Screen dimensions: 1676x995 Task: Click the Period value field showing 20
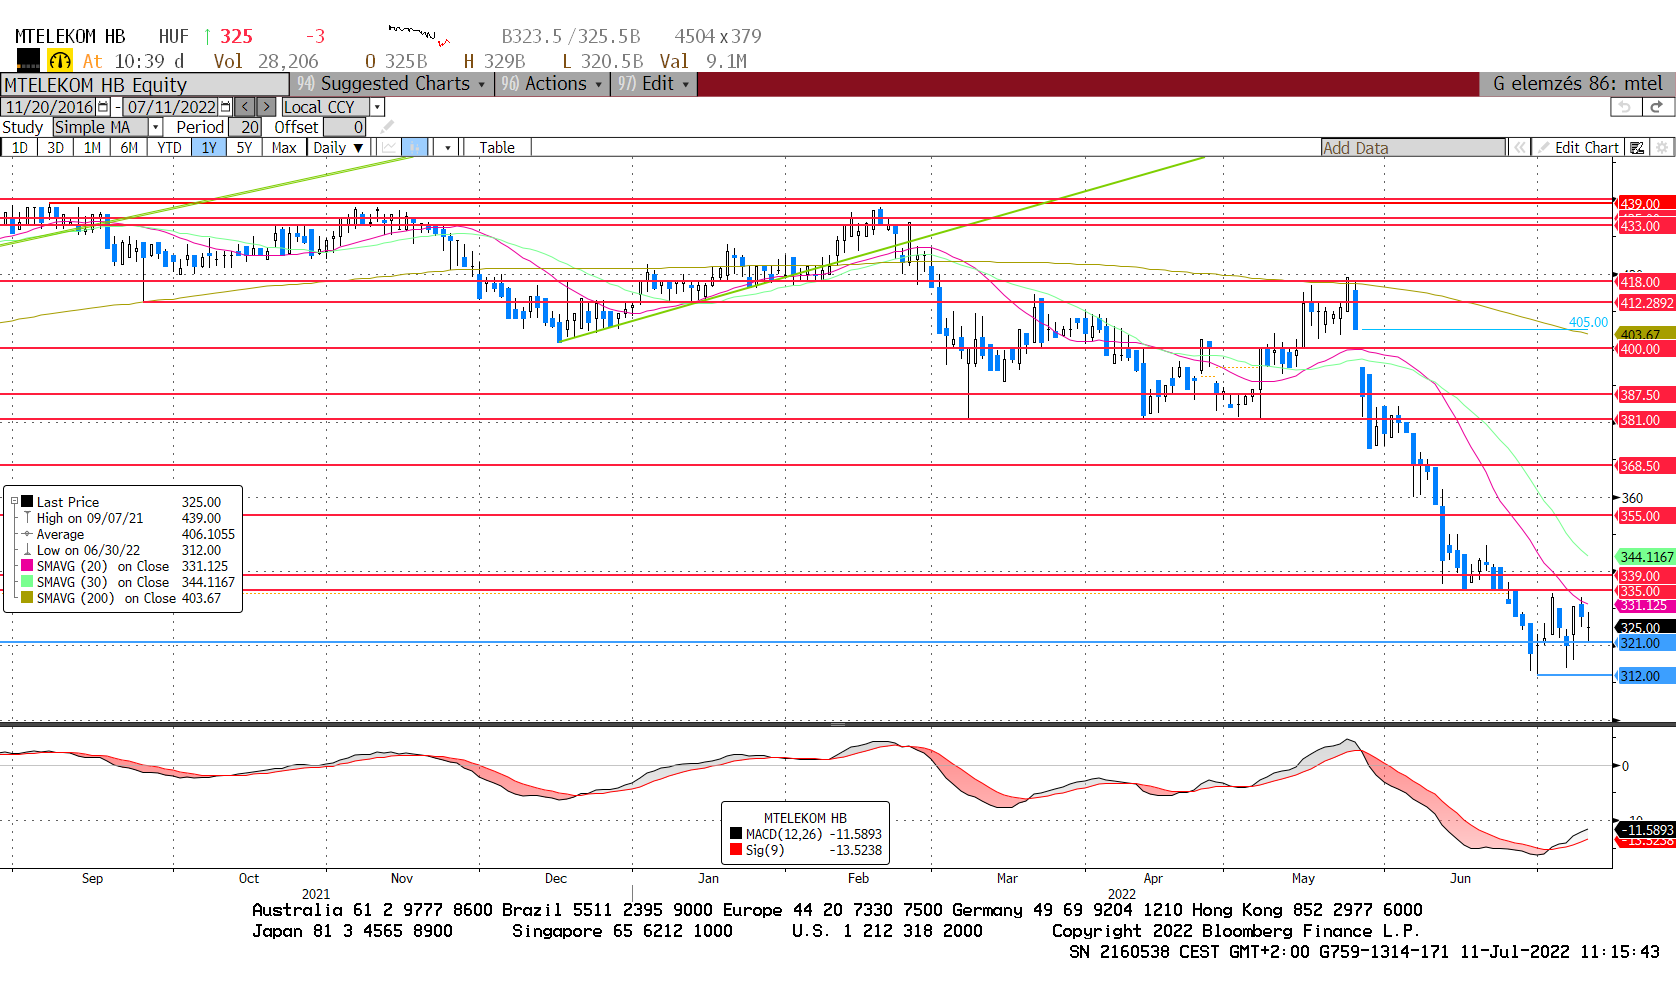[245, 127]
